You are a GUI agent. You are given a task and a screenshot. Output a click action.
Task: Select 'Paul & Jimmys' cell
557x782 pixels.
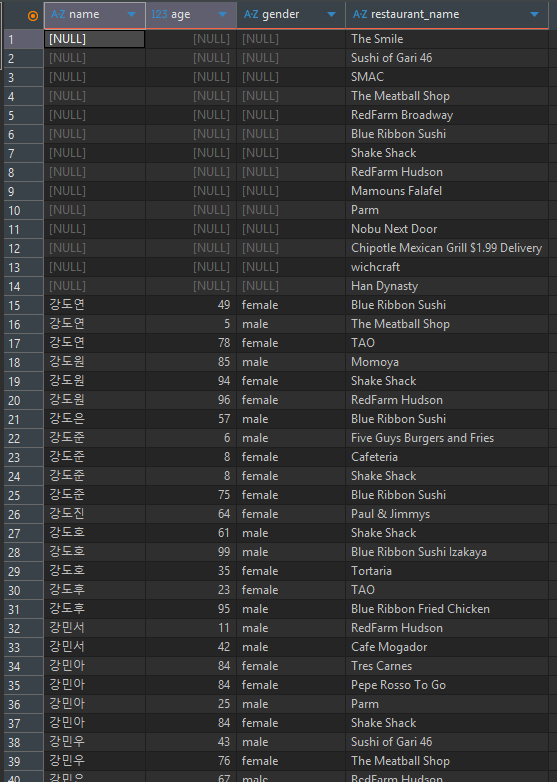(447, 514)
